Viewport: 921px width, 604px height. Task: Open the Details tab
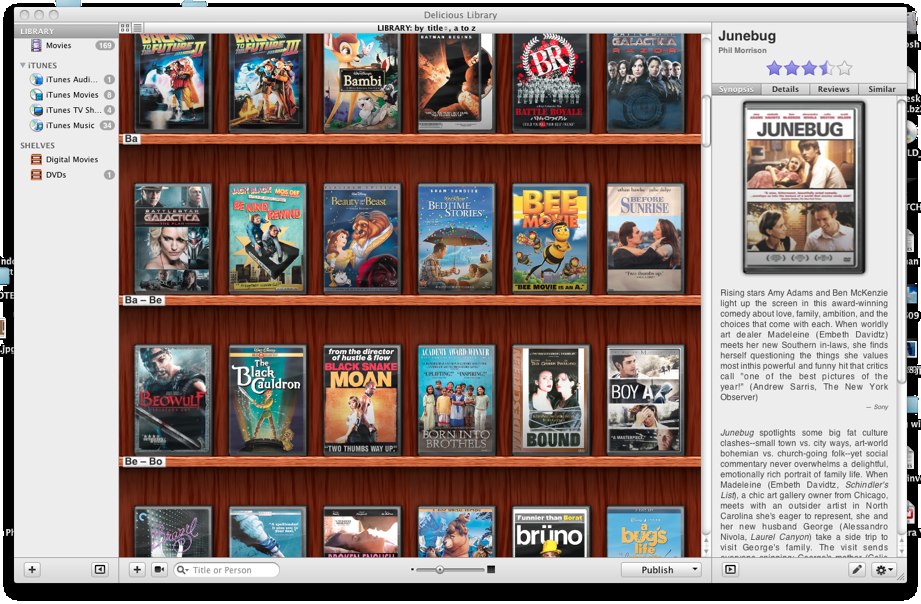(785, 89)
